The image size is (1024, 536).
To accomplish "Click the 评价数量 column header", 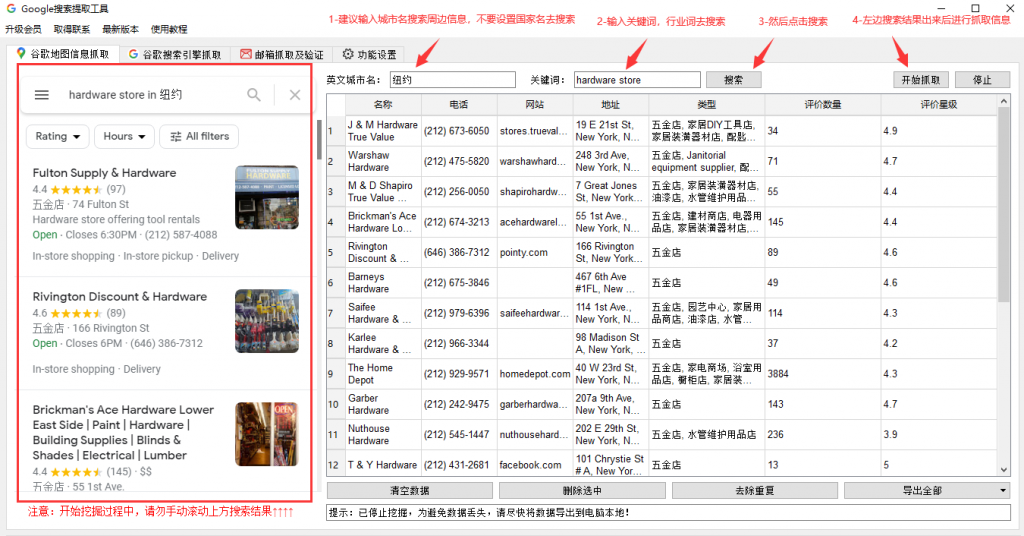I will coord(823,104).
